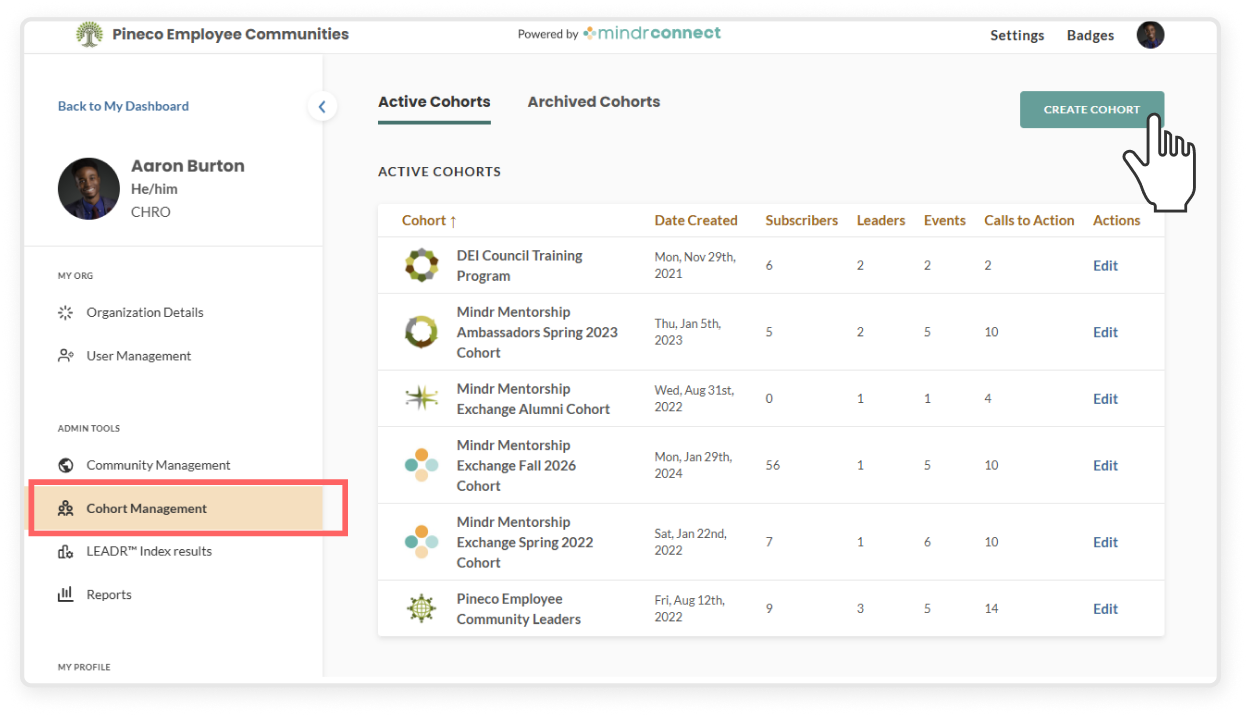Click Exchange Alumni Cohort star icon
1247x717 pixels.
click(x=421, y=398)
